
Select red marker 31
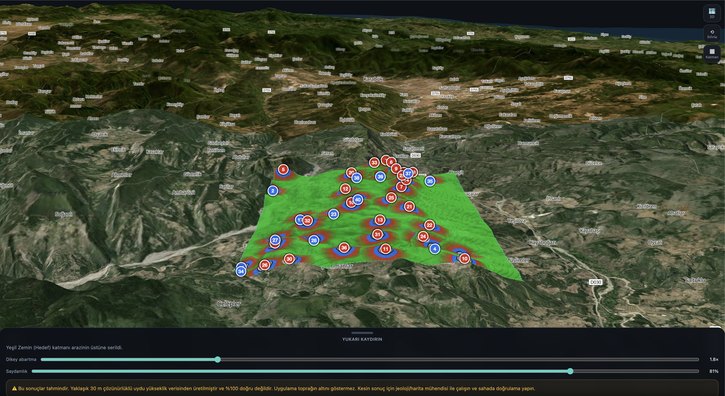coord(378,235)
